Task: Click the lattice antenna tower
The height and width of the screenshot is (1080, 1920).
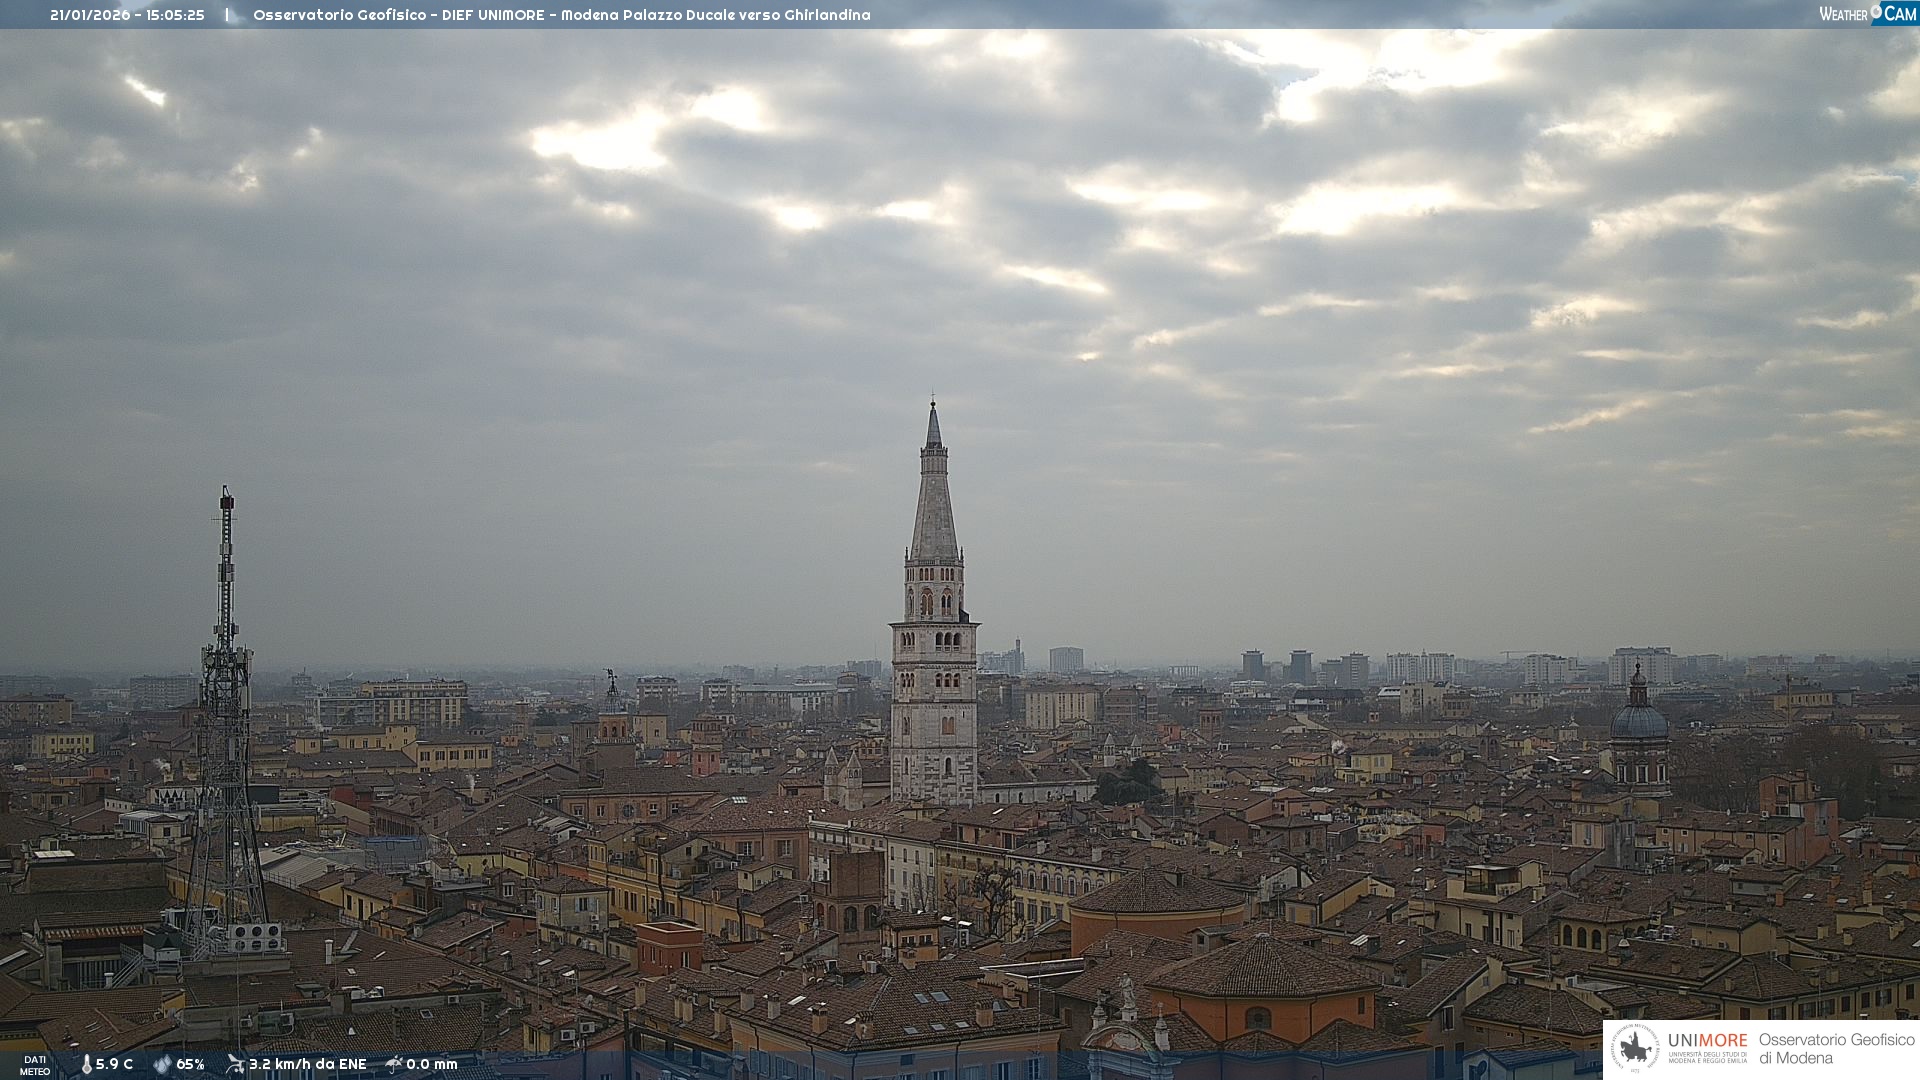Action: point(225,720)
